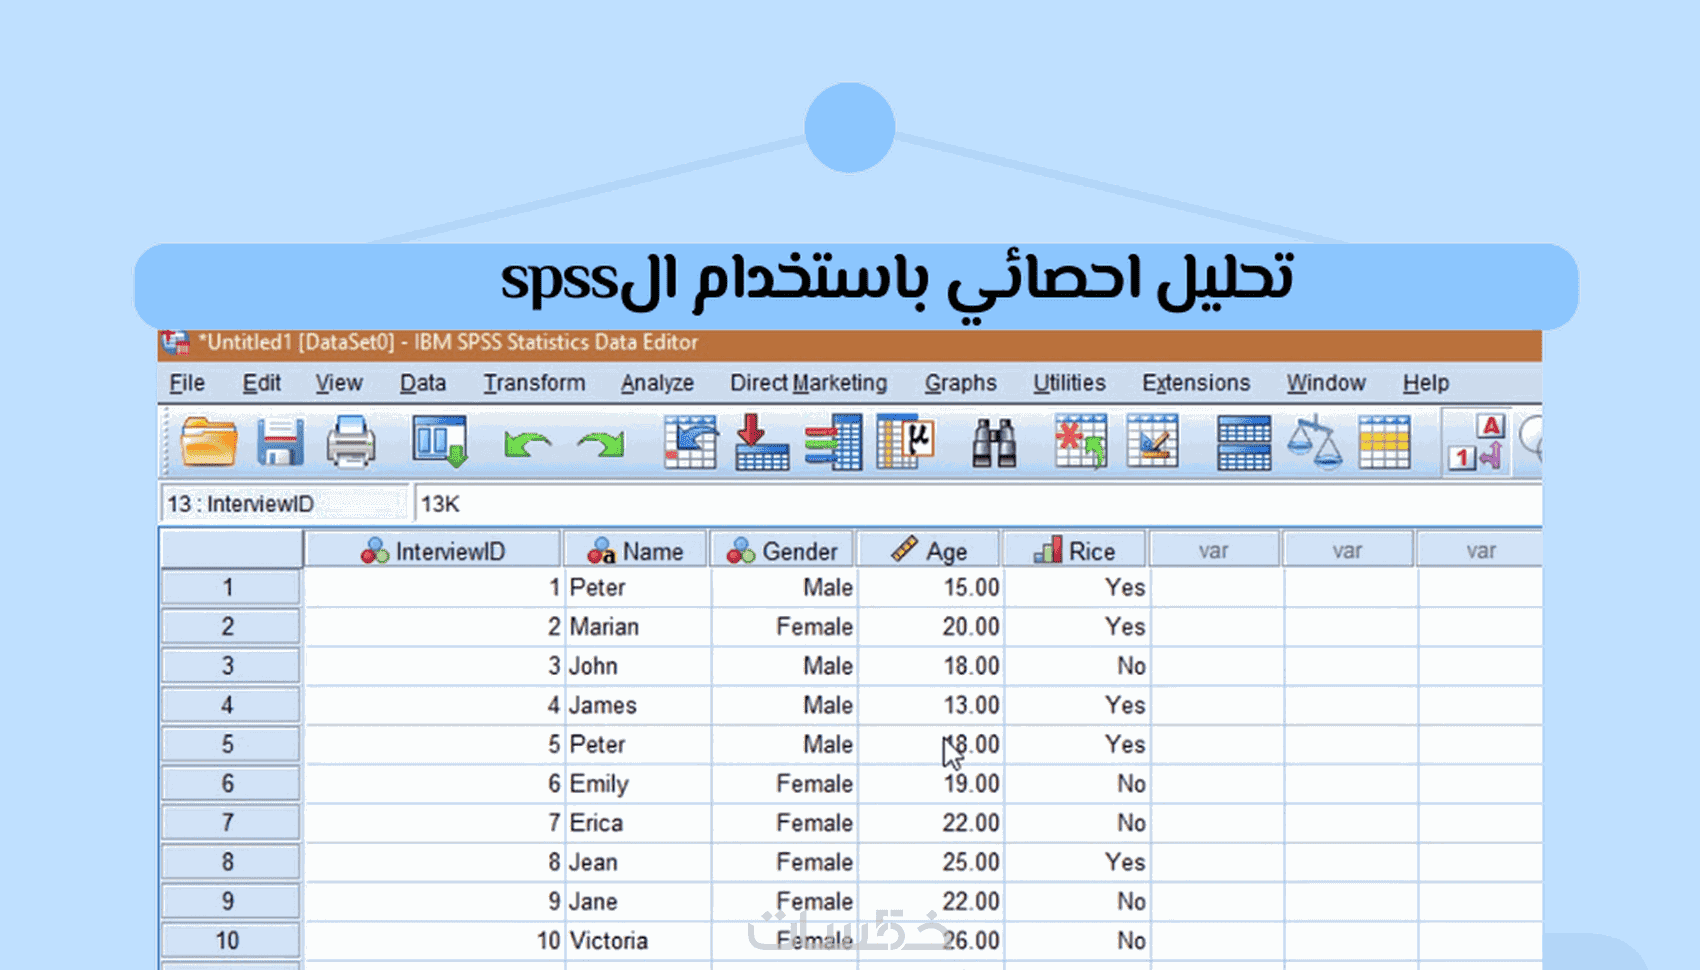Click the Age cell showing 13.00
1700x970 pixels.
931,705
